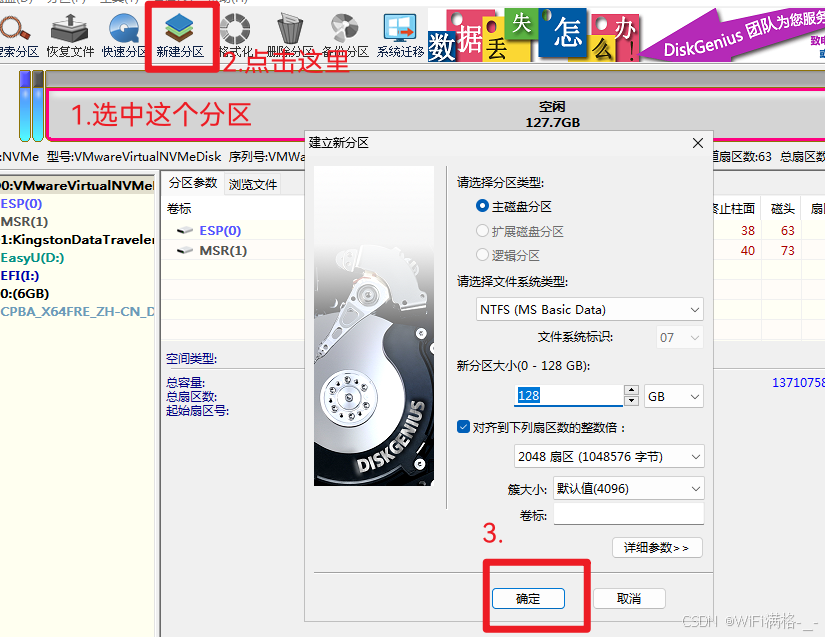Close the Create New Partition dialog
Screen dimensions: 825x637
698,143
